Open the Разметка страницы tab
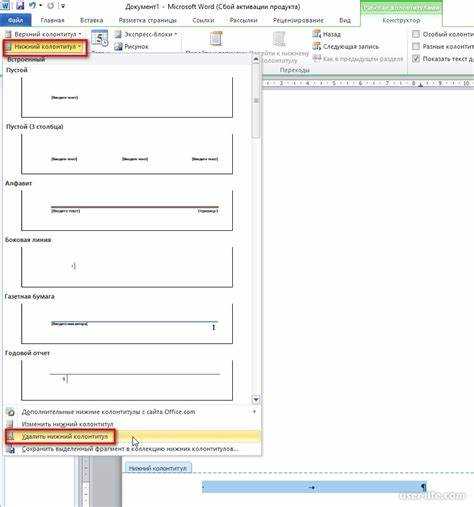474x507 pixels. 148,20
